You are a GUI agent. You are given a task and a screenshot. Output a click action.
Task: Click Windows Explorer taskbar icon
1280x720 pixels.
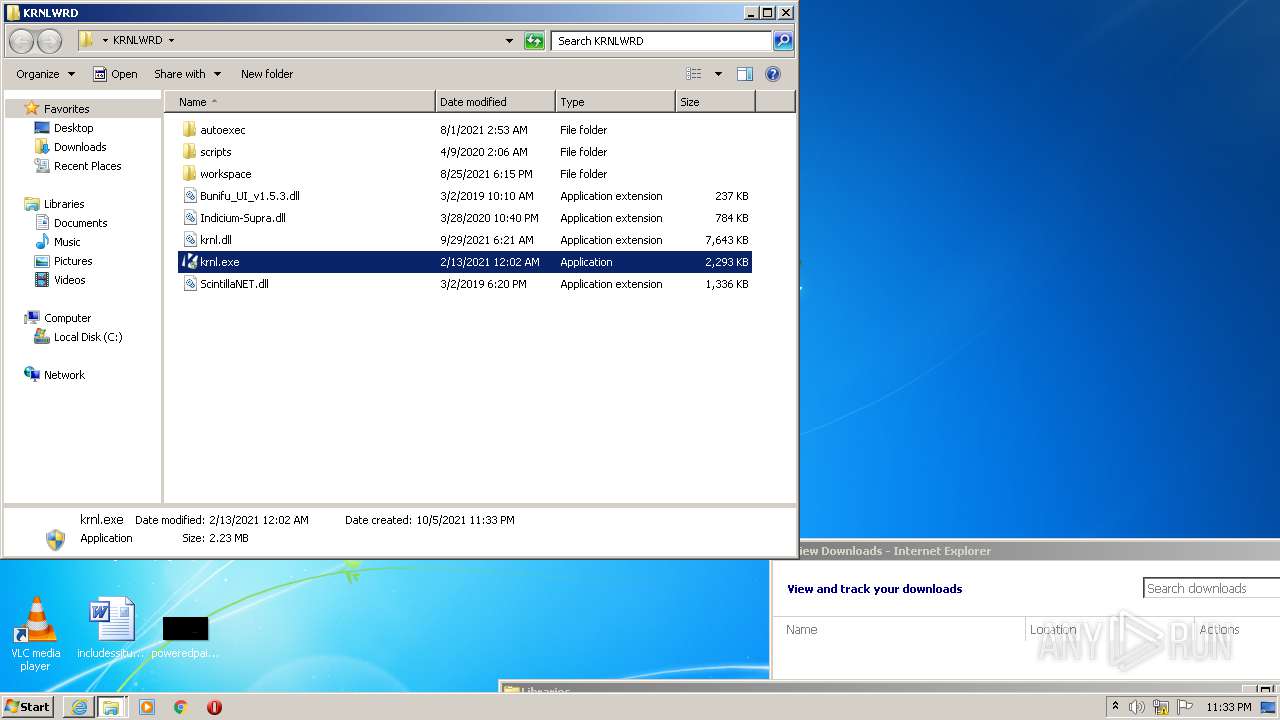(111, 707)
